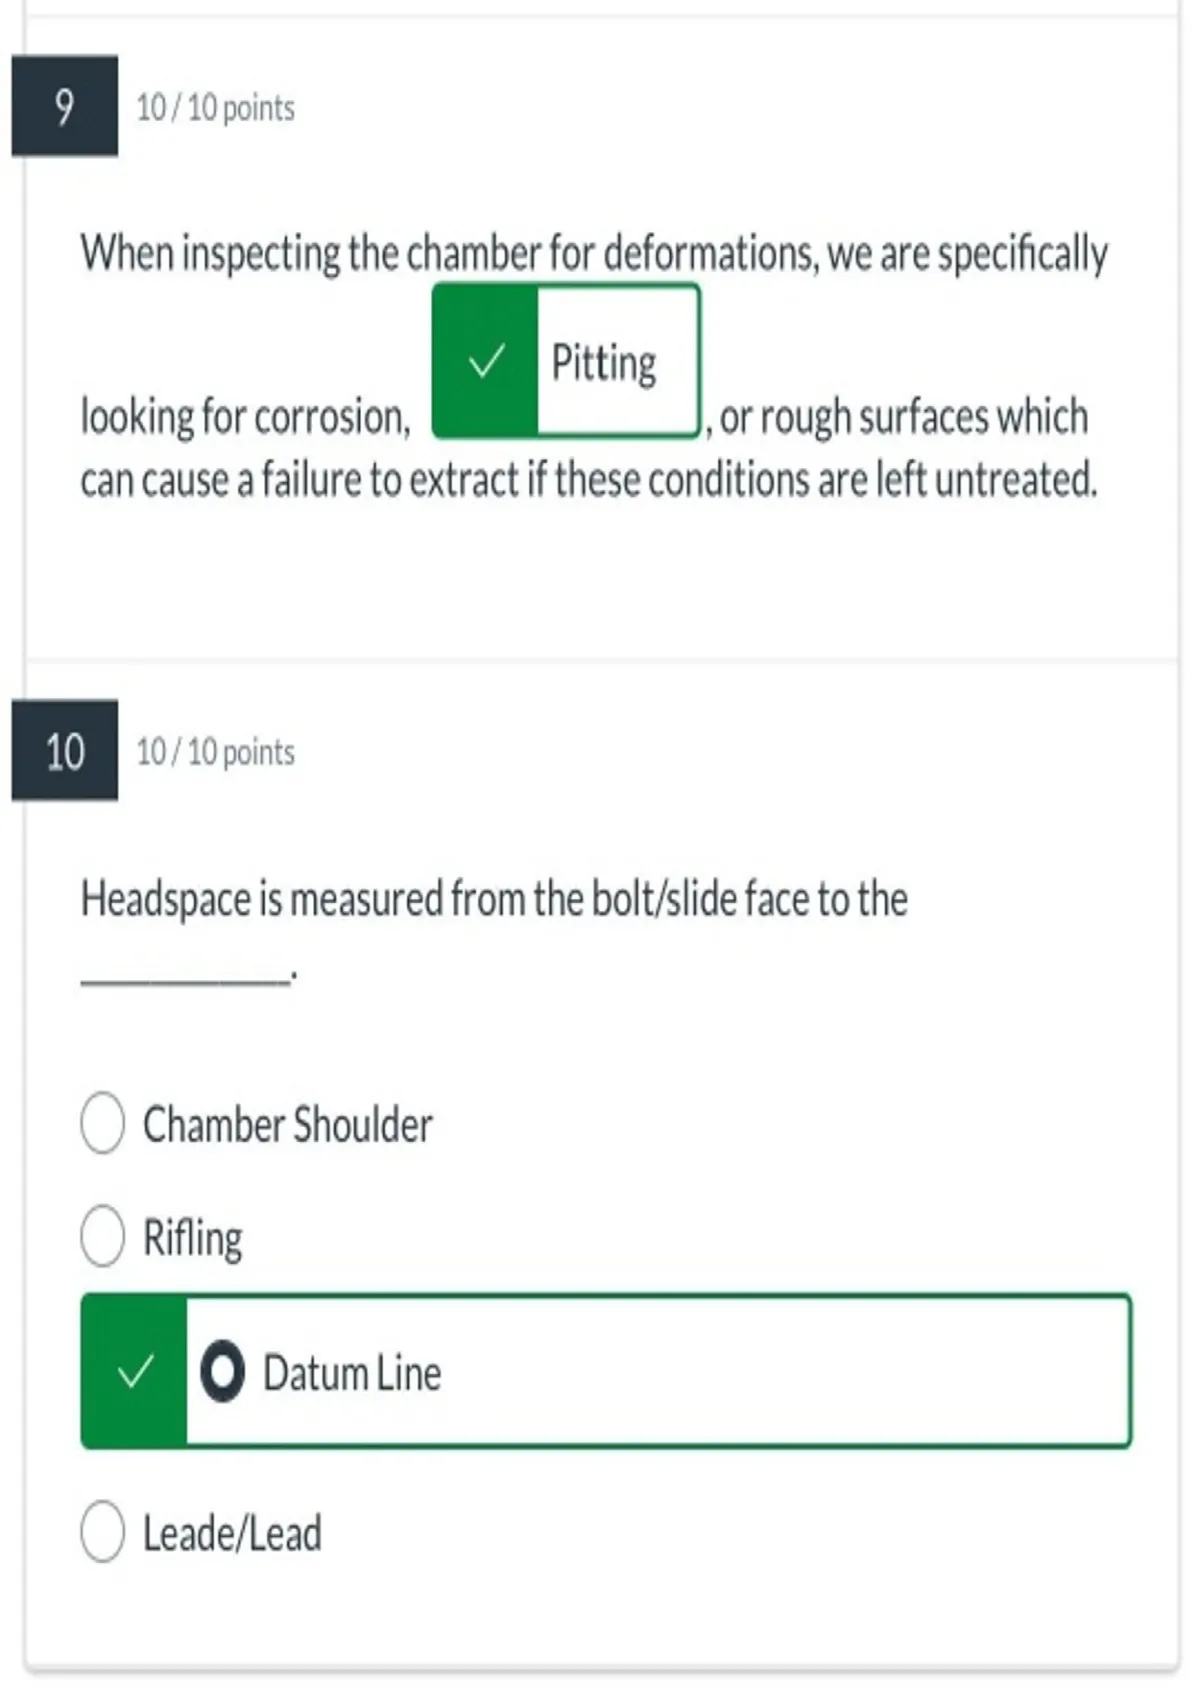Click the filled Datum Line radio button
Viewport: 1200px width, 1700px height.
[x=222, y=1370]
